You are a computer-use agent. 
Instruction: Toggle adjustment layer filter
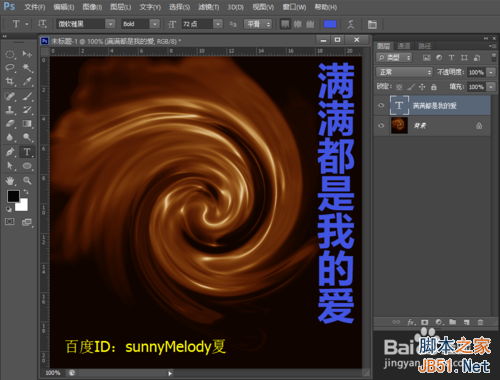(439, 58)
